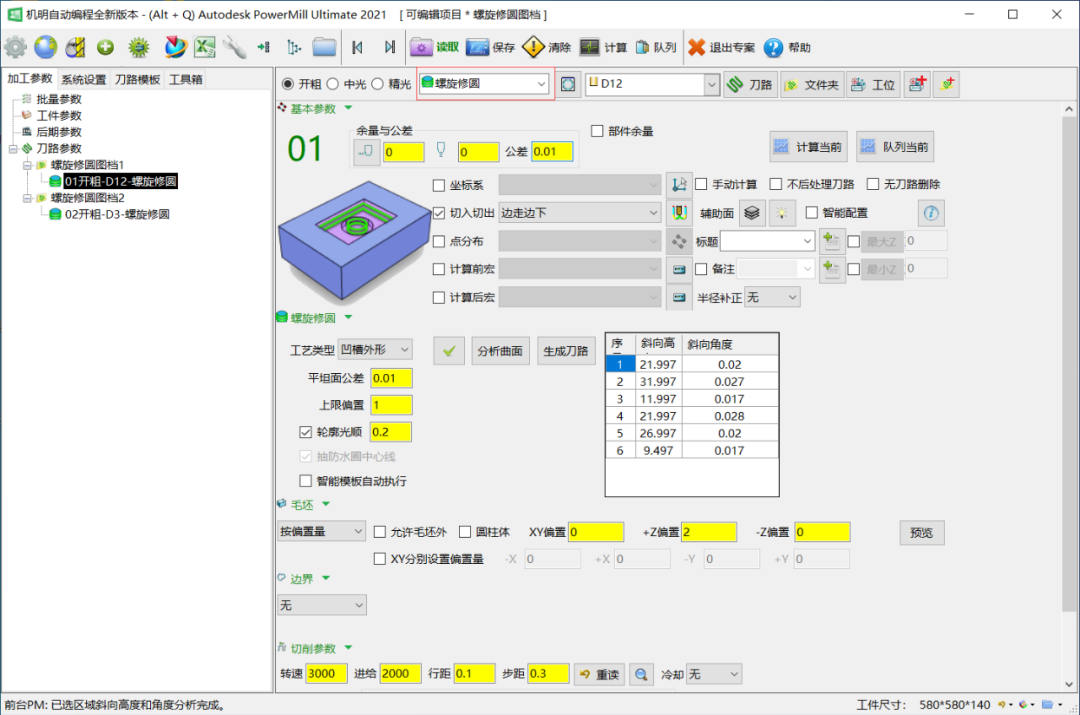Screen dimensions: 1080x715
Task: Select tree item 02开粗-D3-螺旋修圆
Action: pos(116,214)
